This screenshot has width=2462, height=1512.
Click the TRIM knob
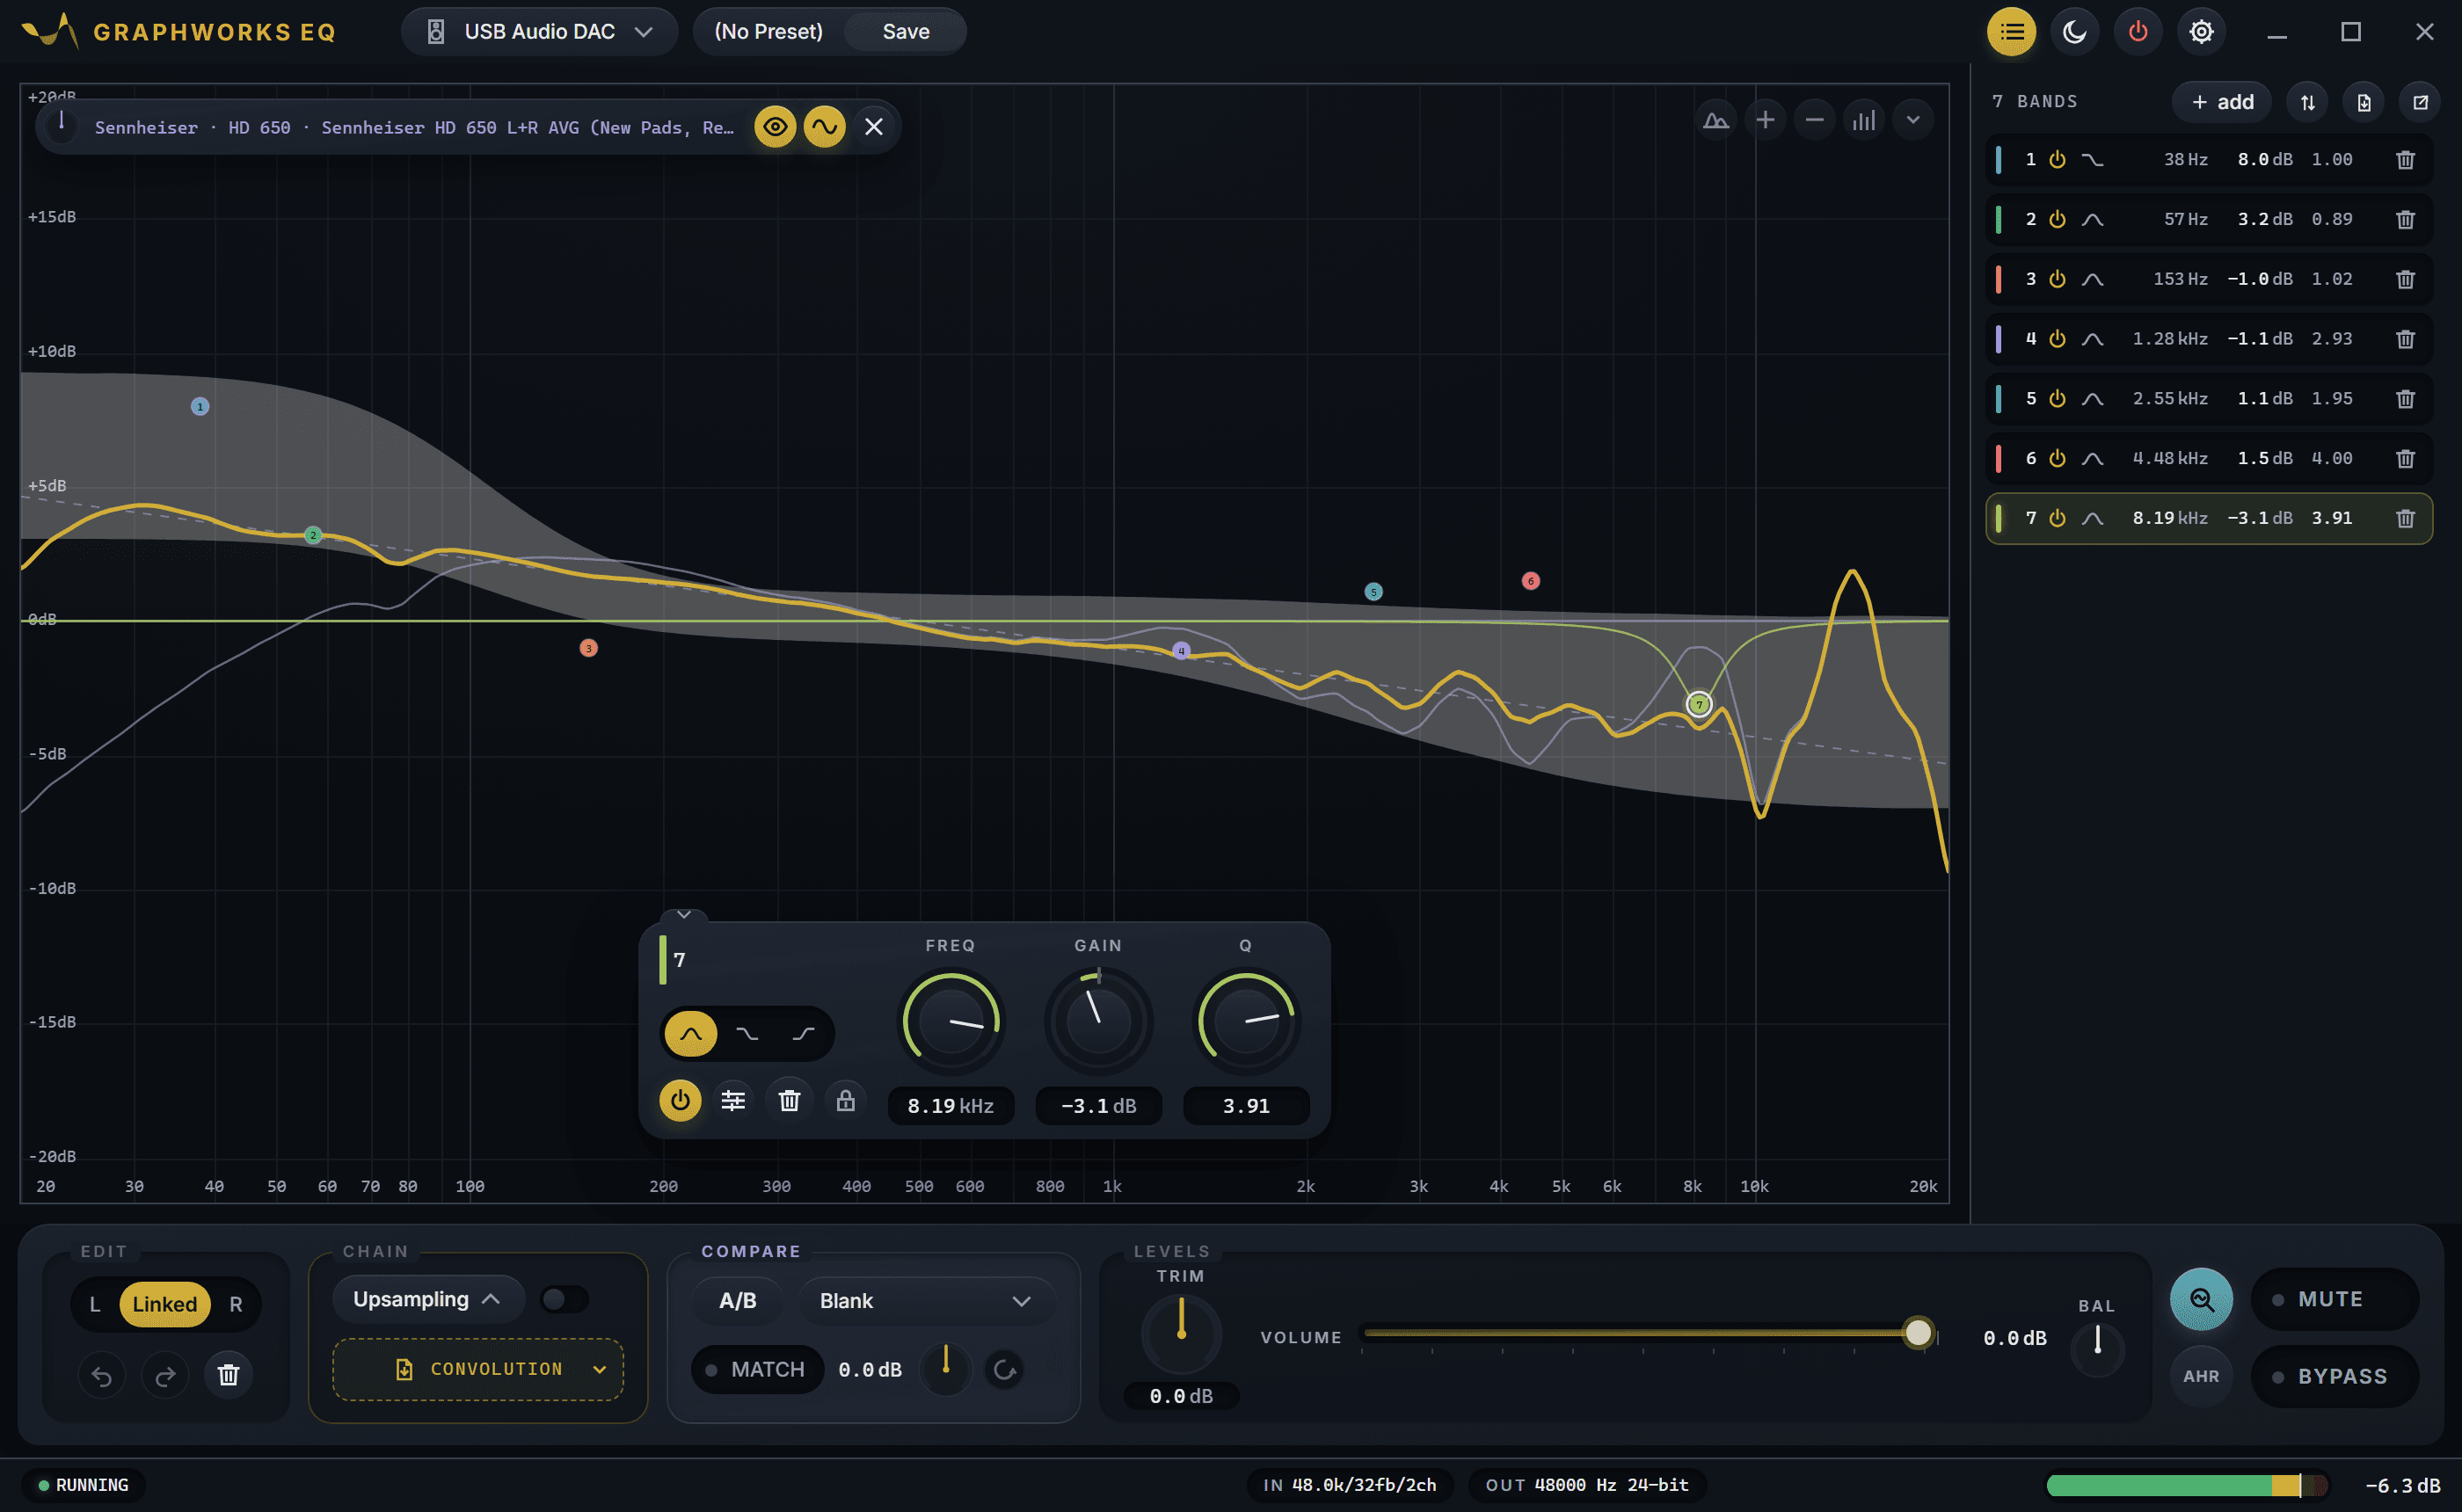click(1181, 1334)
